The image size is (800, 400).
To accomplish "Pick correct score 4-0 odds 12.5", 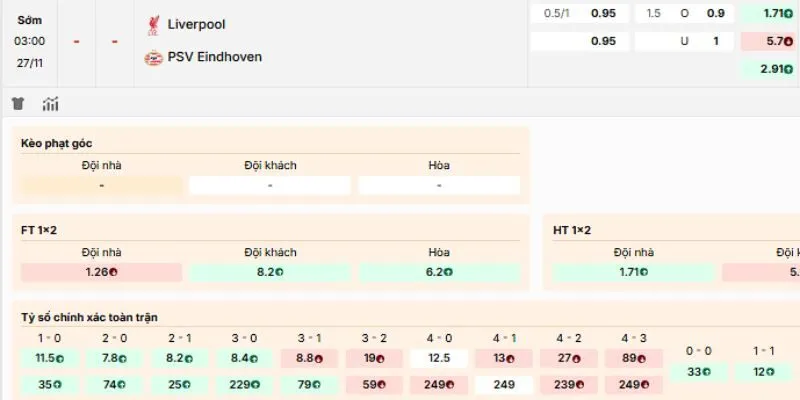I will click(x=439, y=358).
